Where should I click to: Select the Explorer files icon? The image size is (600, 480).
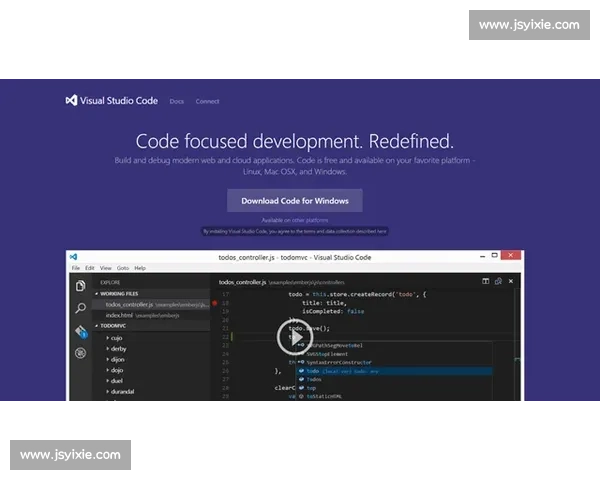(80, 286)
